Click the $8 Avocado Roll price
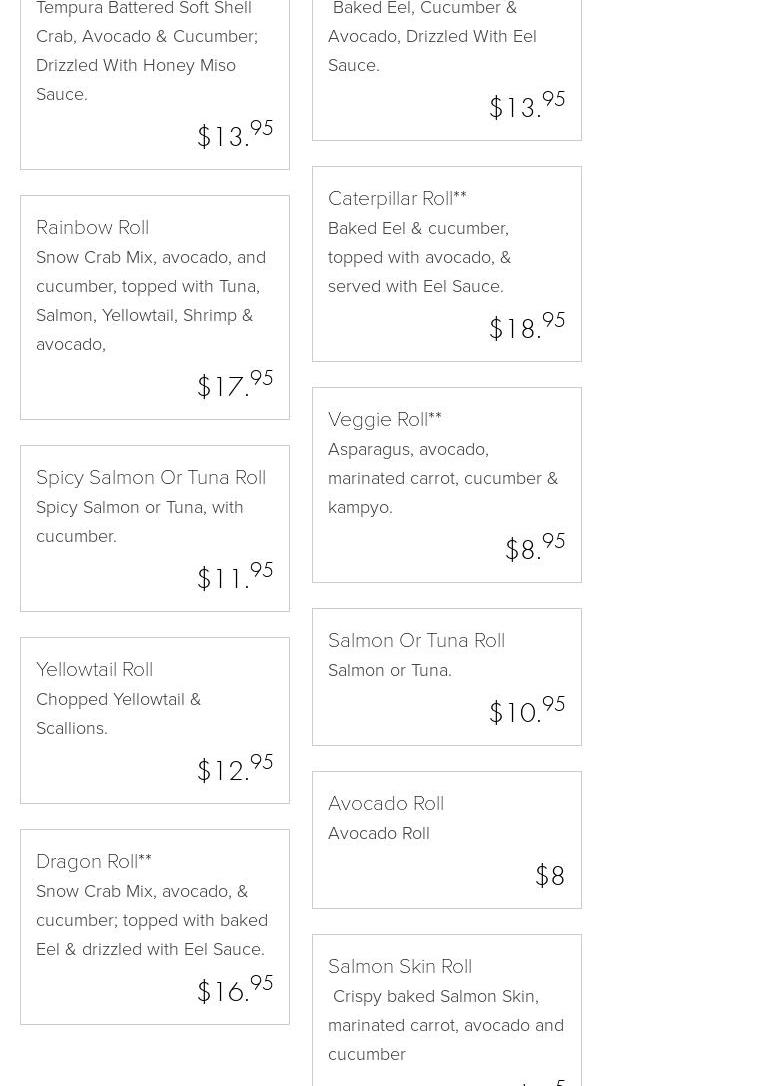The width and height of the screenshot is (770, 1086). [x=550, y=876]
